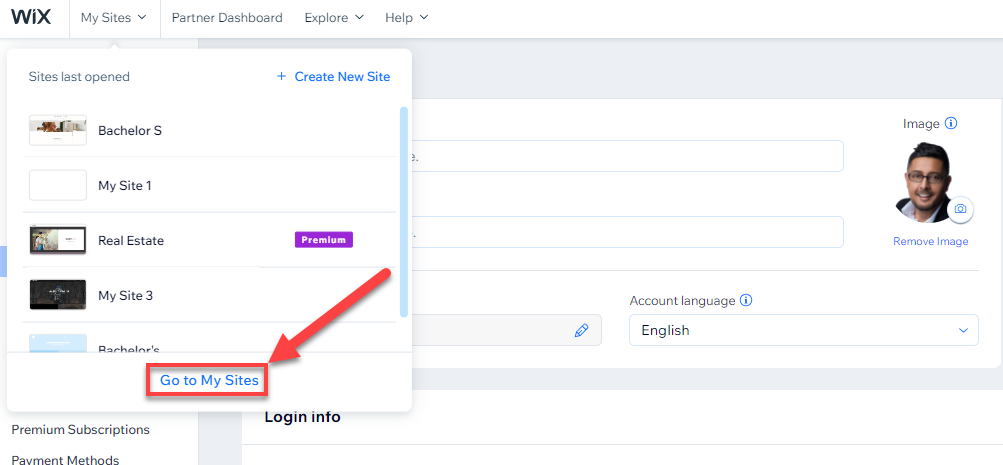The height and width of the screenshot is (465, 1003).
Task: Expand the Help menu
Action: pyautogui.click(x=406, y=18)
